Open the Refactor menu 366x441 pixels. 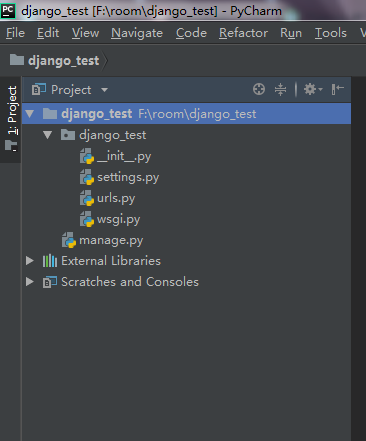click(x=243, y=33)
